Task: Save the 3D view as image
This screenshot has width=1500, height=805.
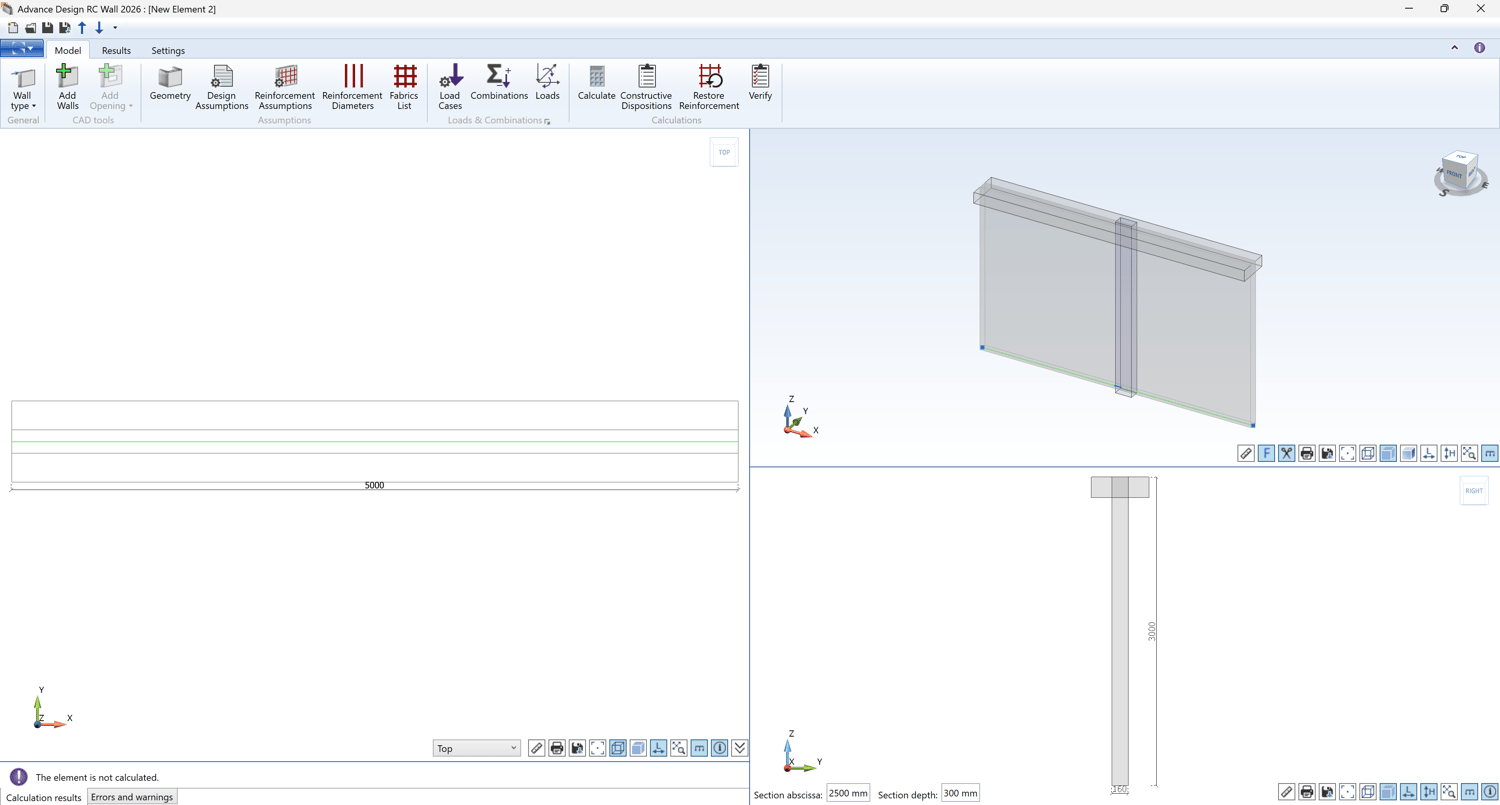Action: 1327,453
